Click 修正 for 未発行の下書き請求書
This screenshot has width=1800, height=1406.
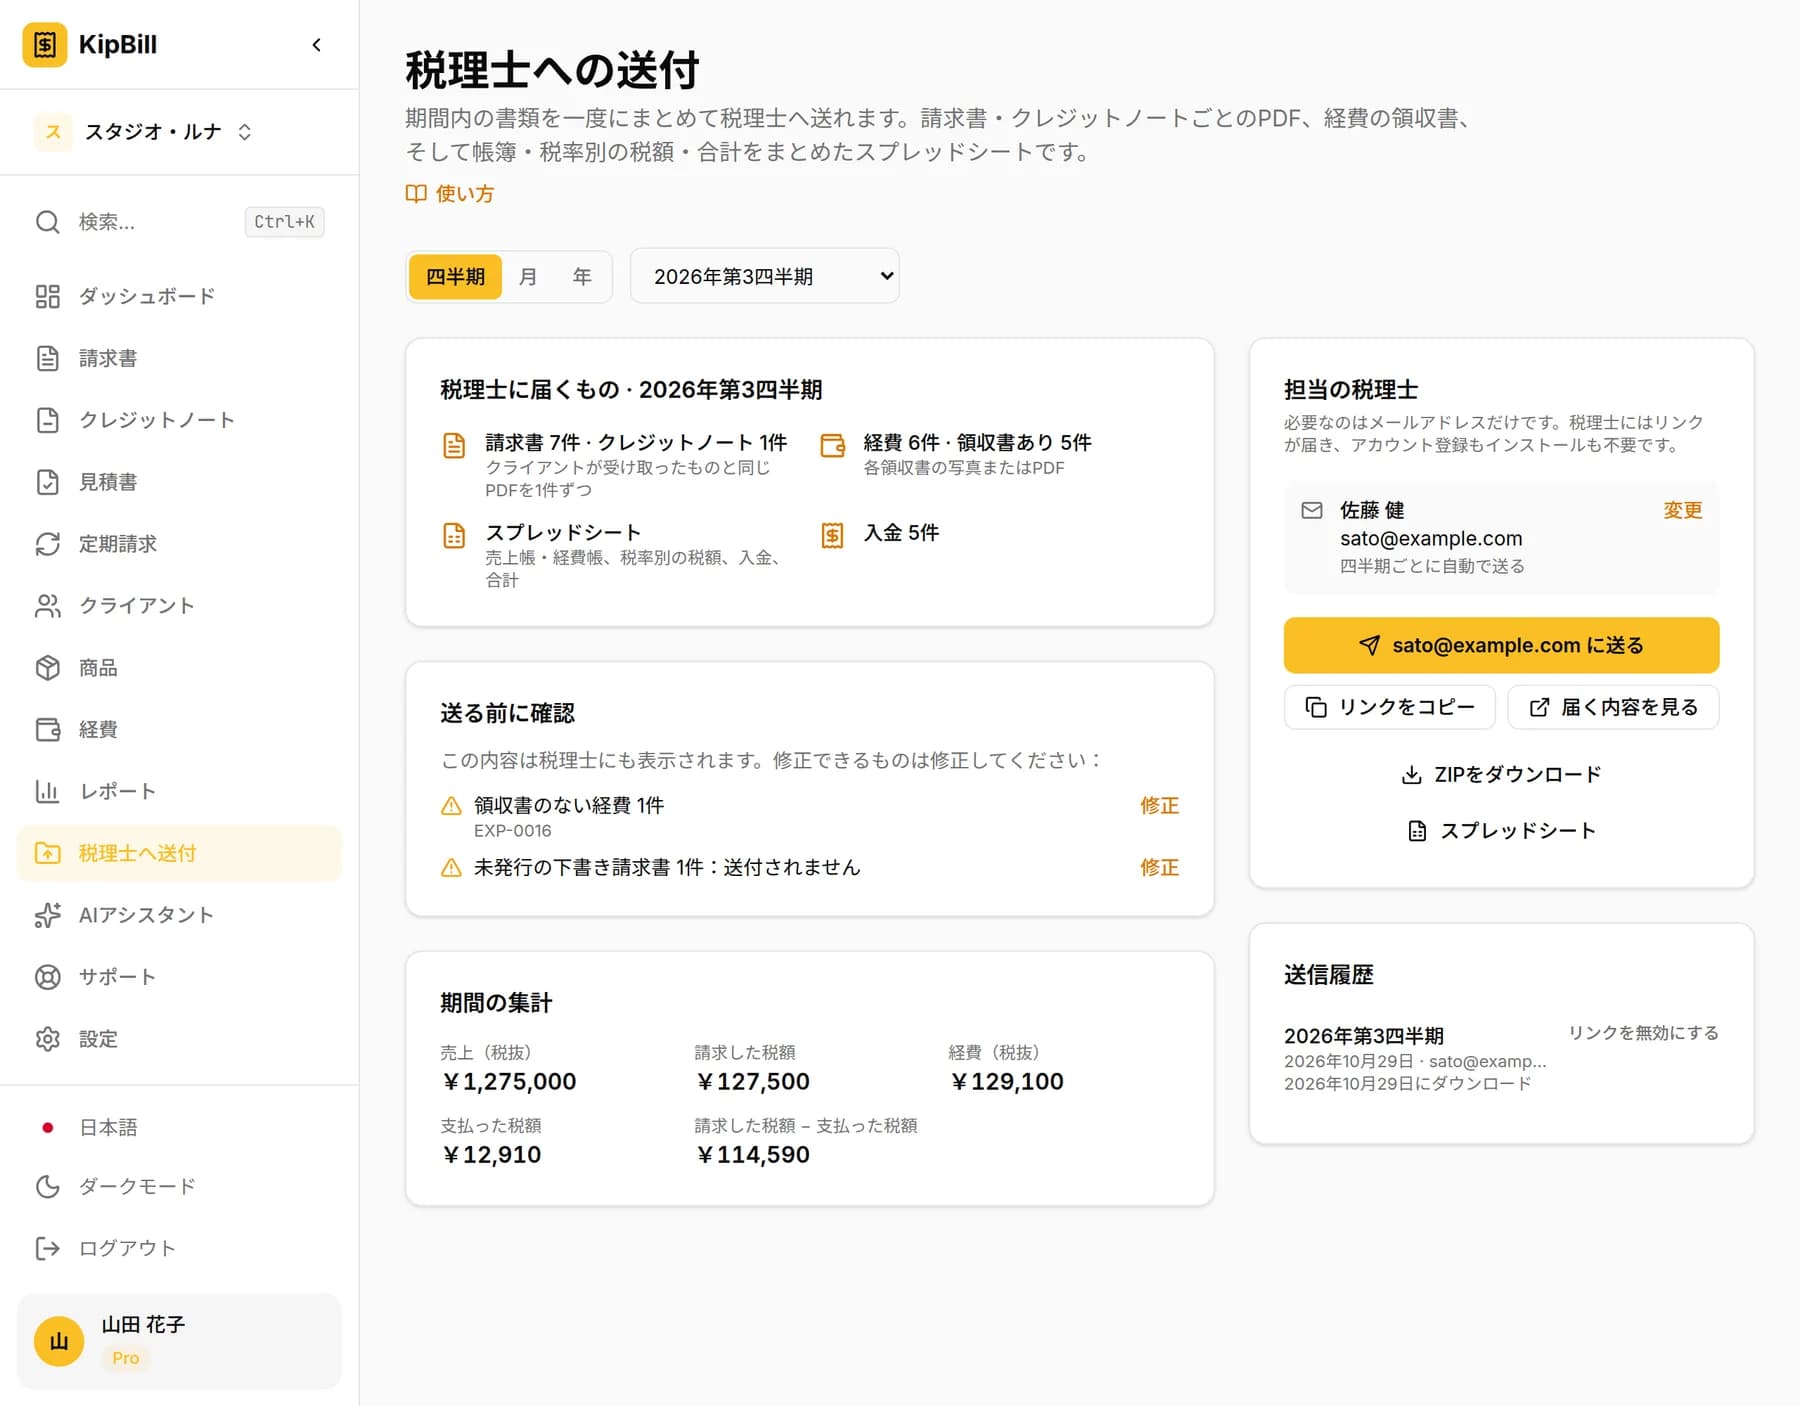(x=1159, y=868)
